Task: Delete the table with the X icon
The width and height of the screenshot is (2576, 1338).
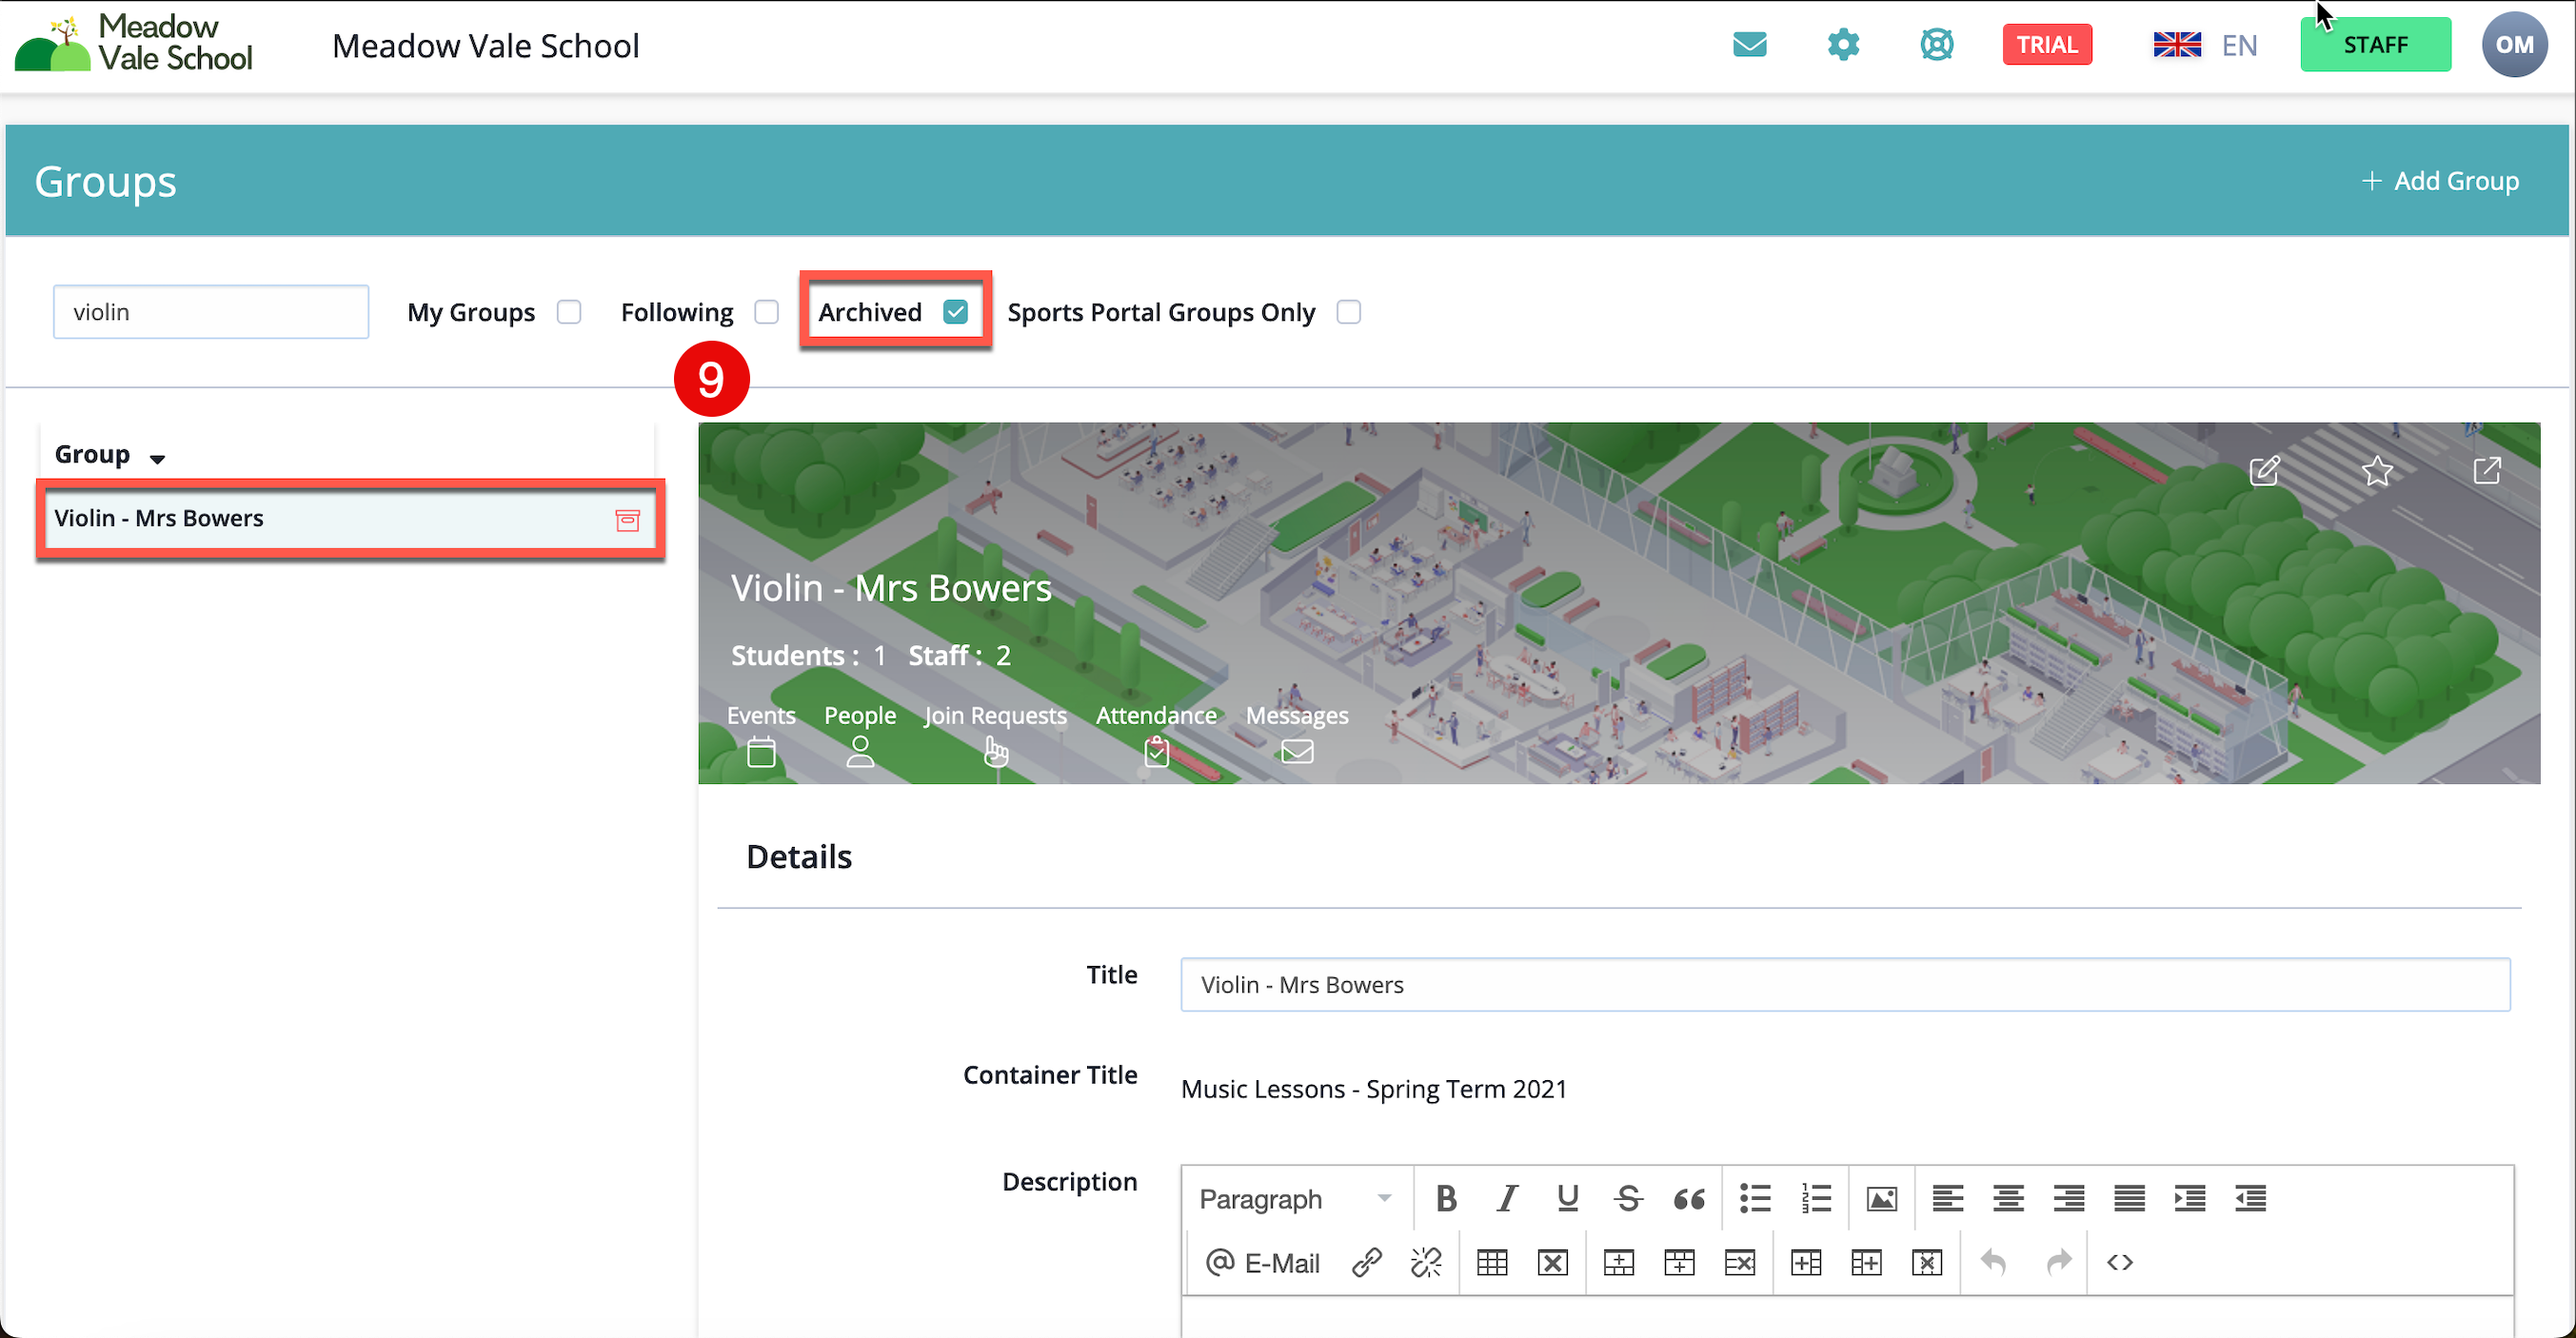Action: click(1553, 1262)
